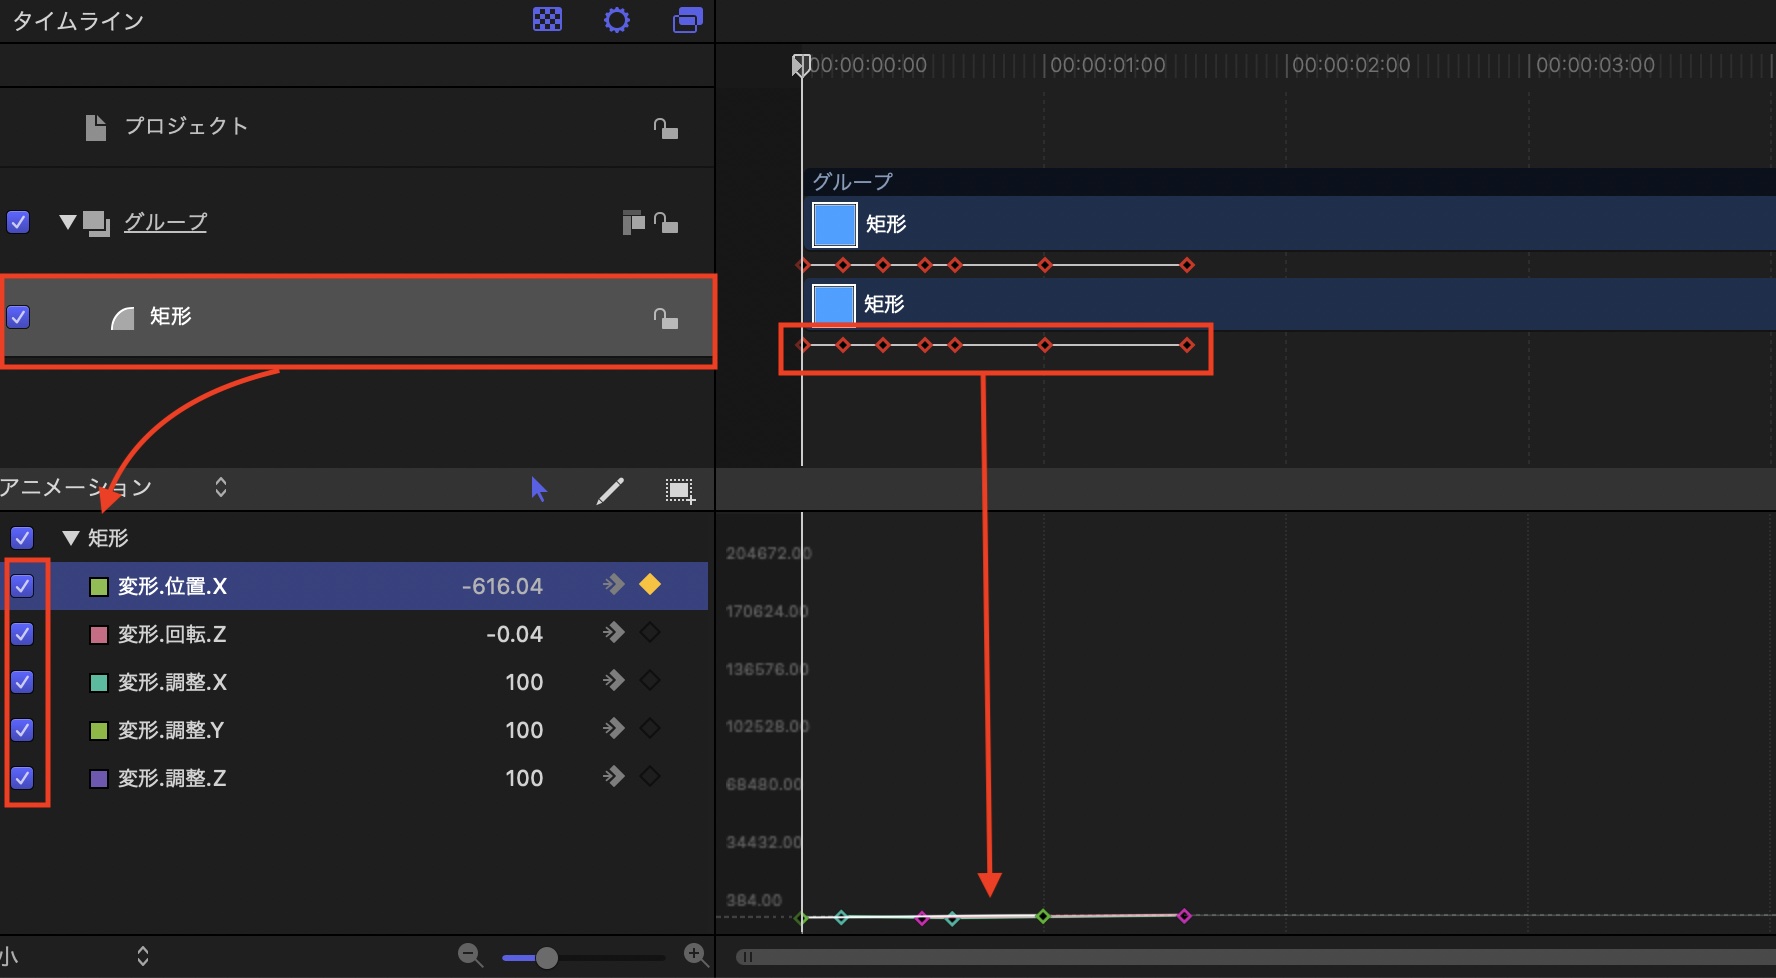Screen dimensions: 1776x978
Task: Select the 変形.調整.X parameter row
Action: [x=300, y=682]
